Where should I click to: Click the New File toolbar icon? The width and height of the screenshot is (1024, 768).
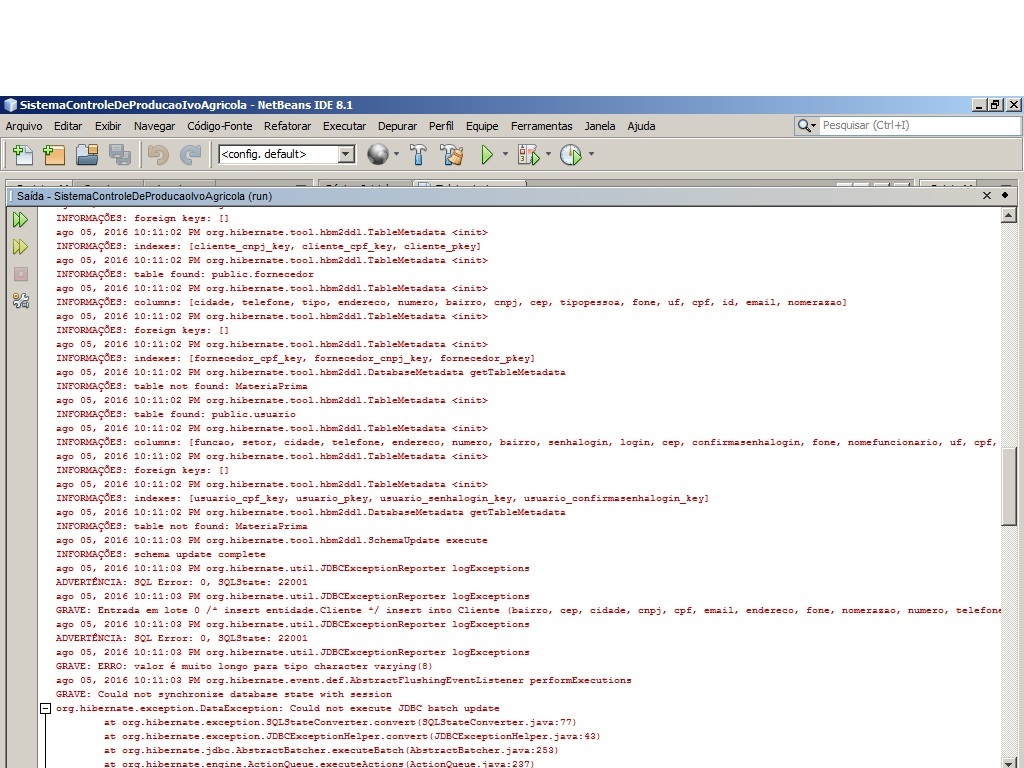23,155
